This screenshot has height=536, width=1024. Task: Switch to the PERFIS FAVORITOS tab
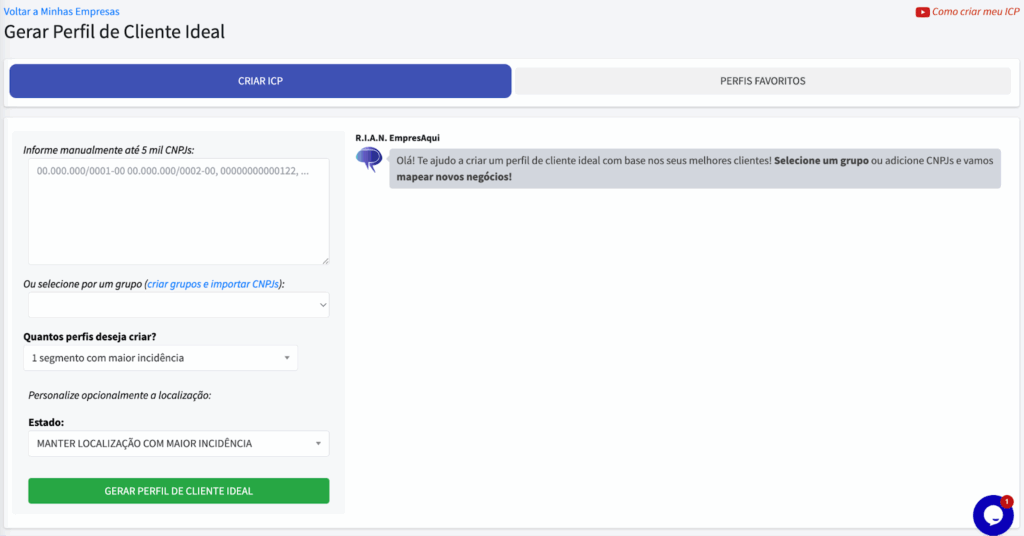coord(762,81)
